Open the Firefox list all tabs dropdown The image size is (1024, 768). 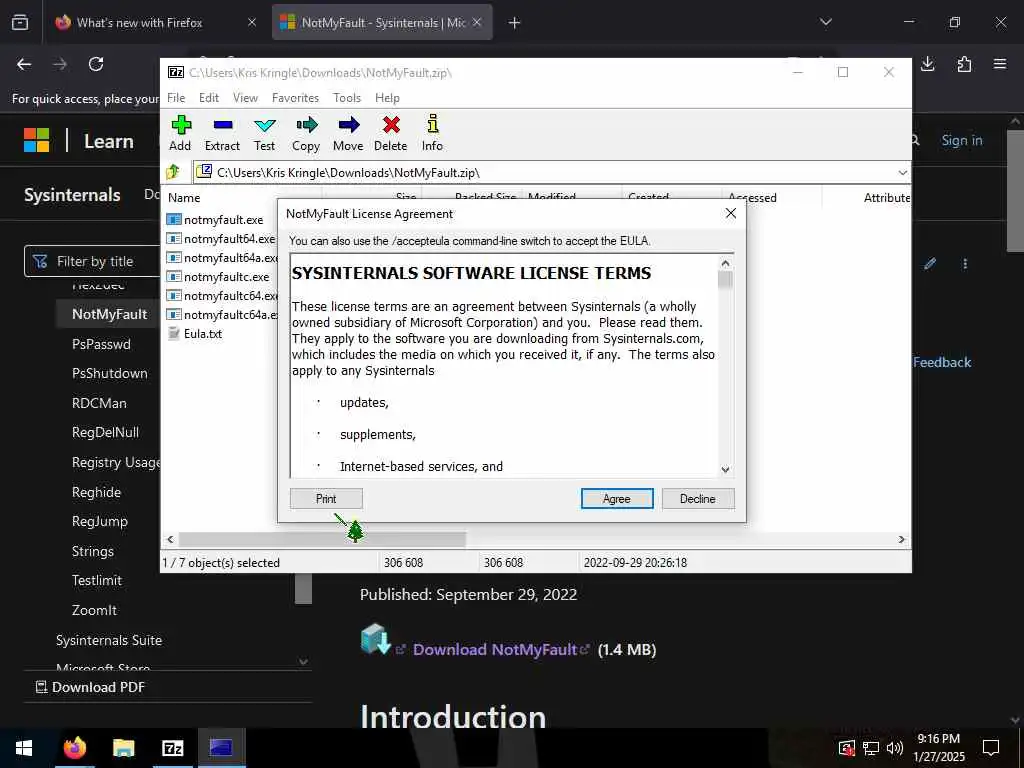click(x=826, y=22)
